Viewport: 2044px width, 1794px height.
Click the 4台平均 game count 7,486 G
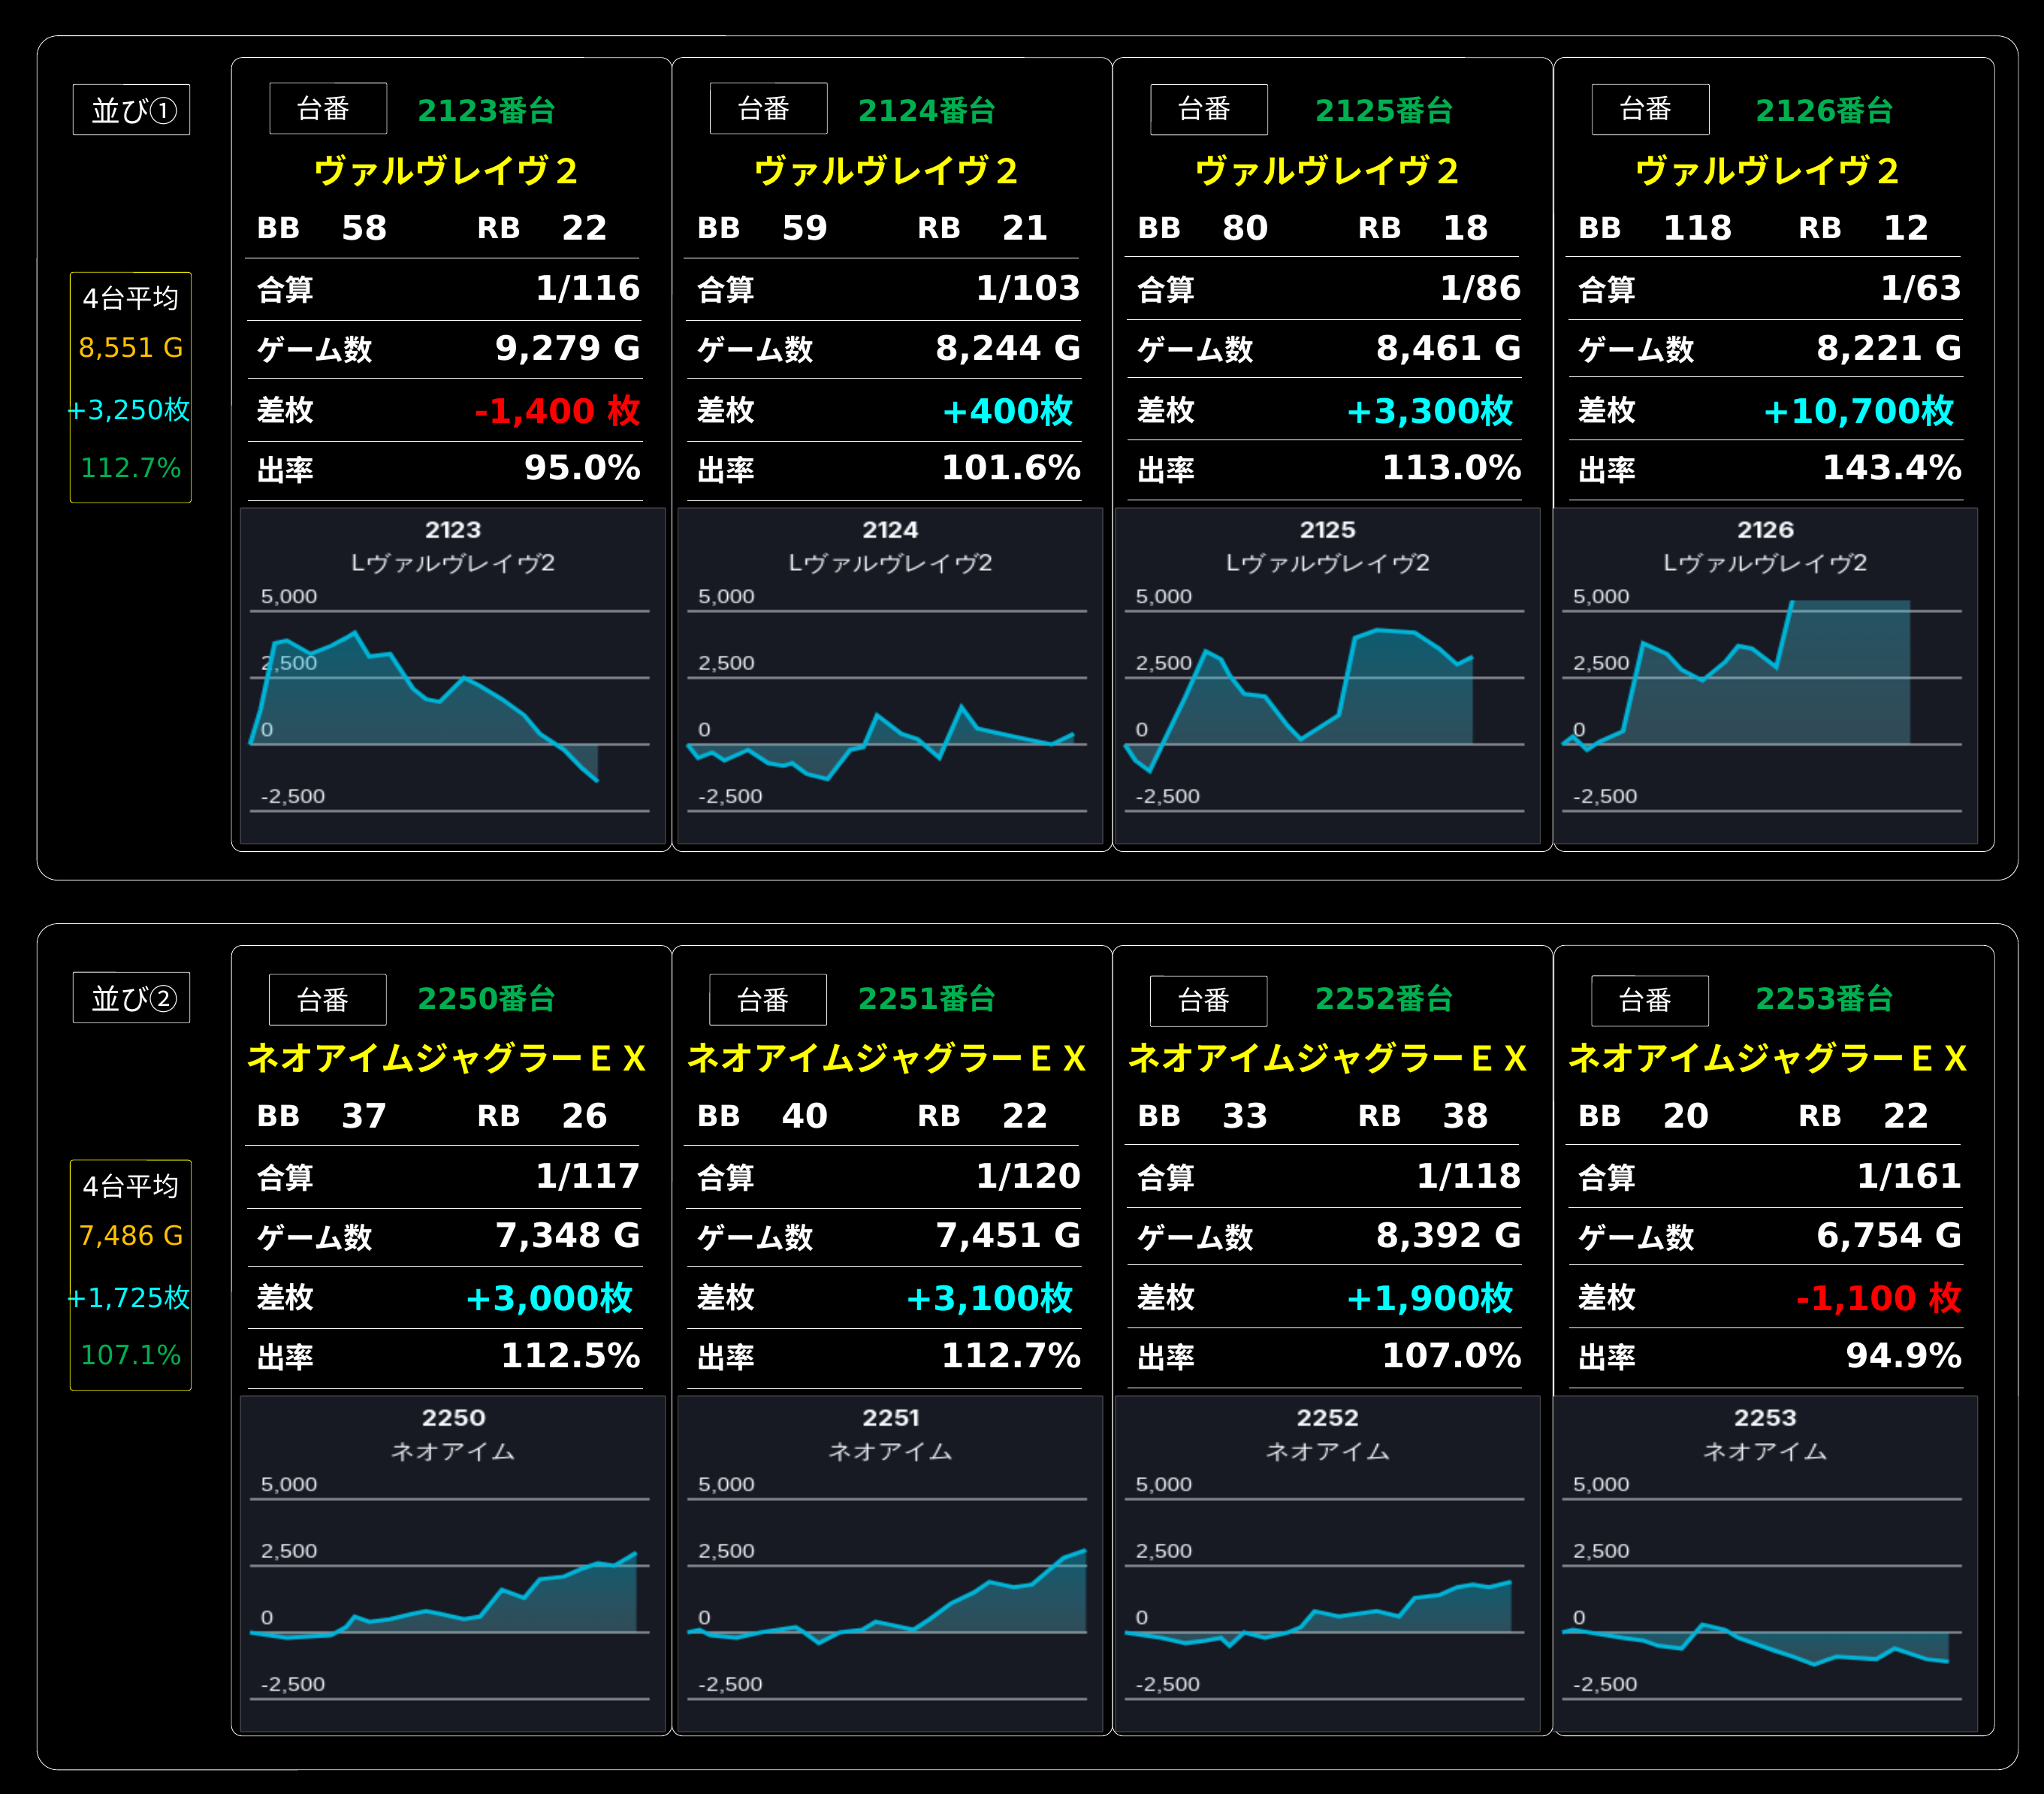coord(131,1236)
